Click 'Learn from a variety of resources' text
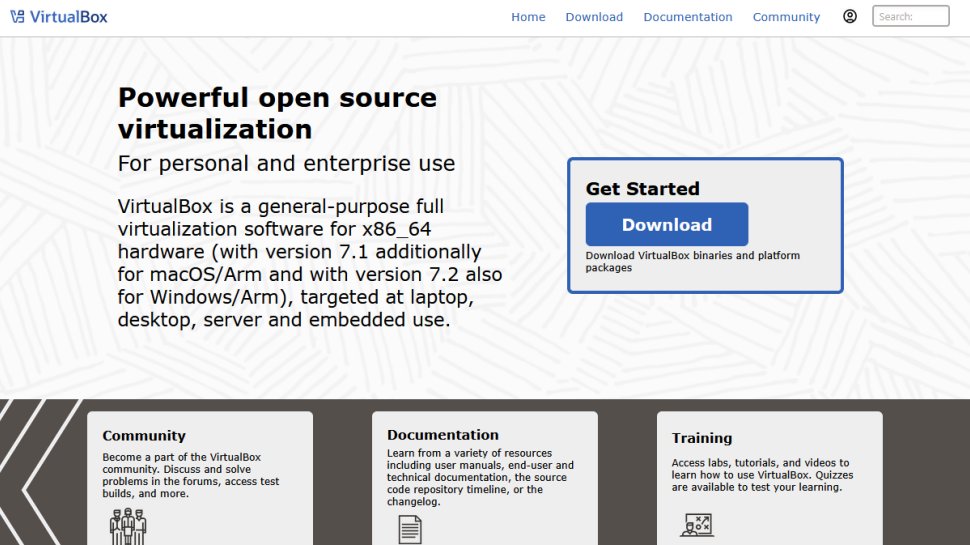Image resolution: width=970 pixels, height=545 pixels. tap(480, 477)
